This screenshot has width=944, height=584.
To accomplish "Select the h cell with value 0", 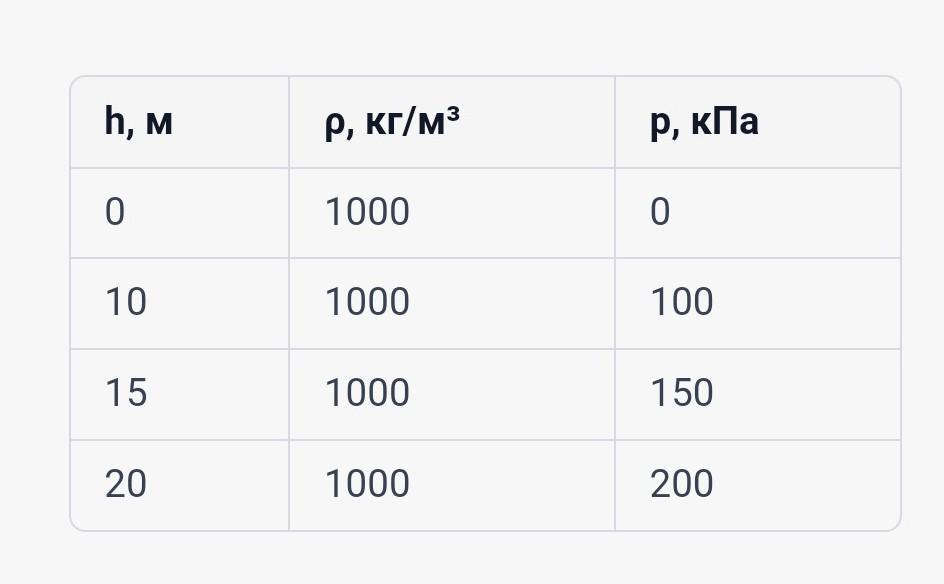I will [x=179, y=213].
